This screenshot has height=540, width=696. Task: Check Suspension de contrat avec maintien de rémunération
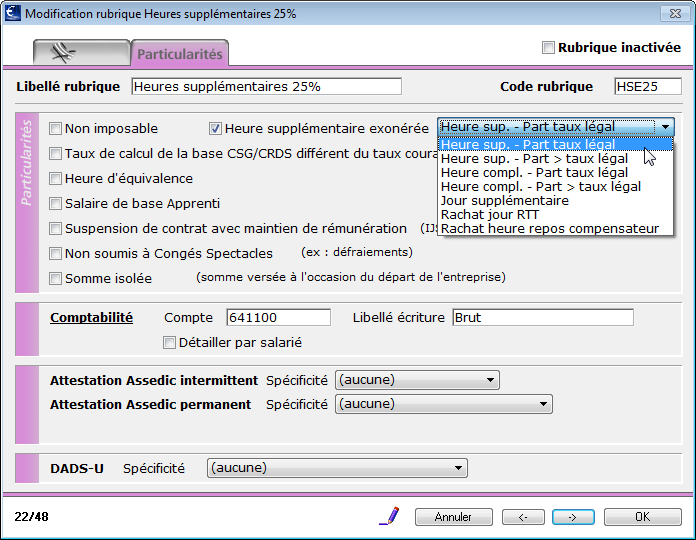pyautogui.click(x=55, y=229)
